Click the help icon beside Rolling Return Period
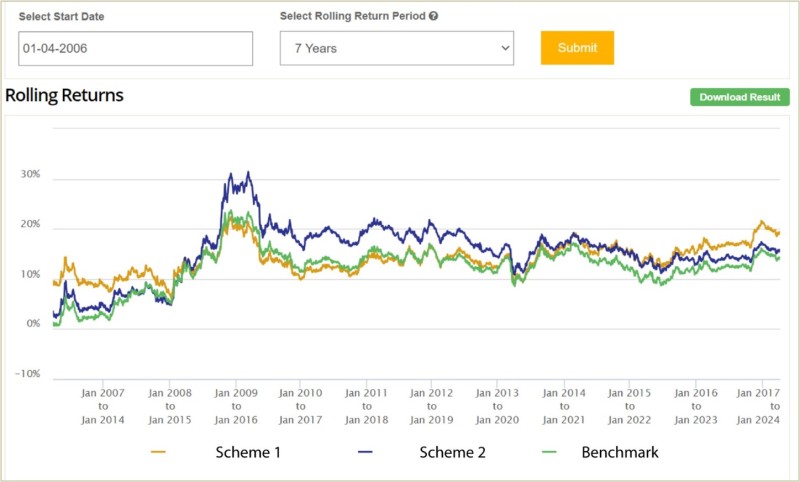 (433, 16)
